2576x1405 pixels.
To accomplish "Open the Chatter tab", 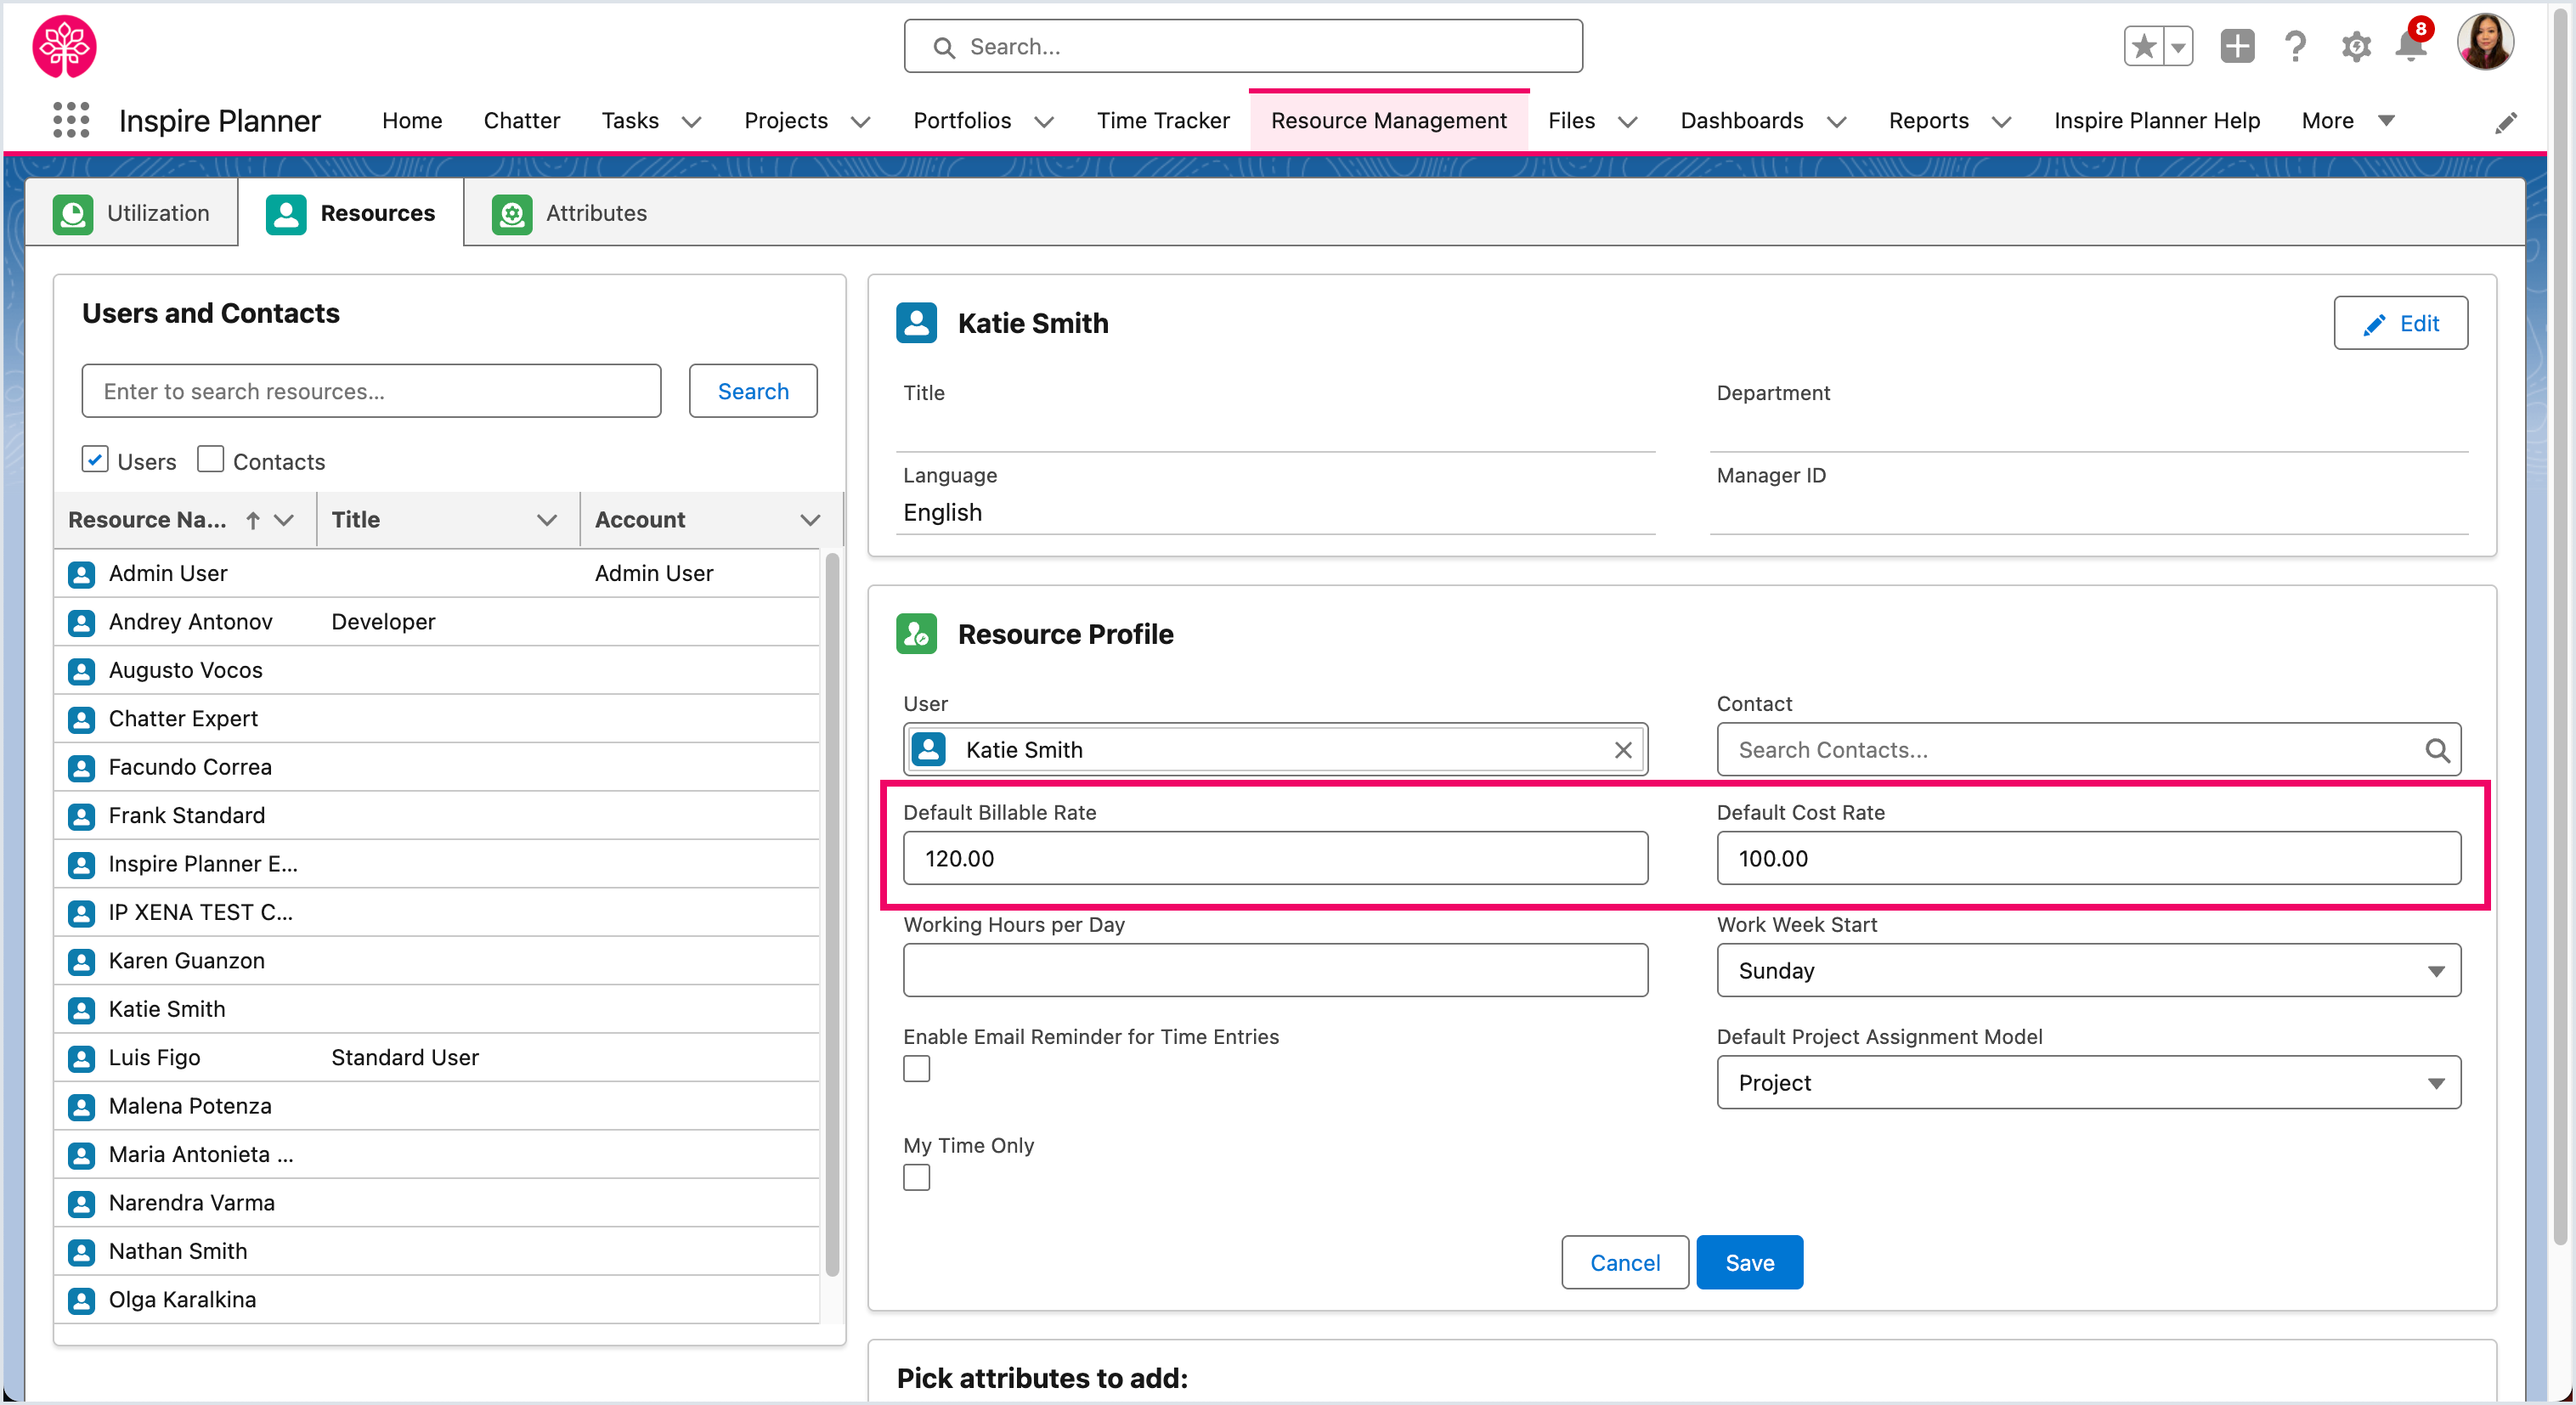I will click(521, 121).
